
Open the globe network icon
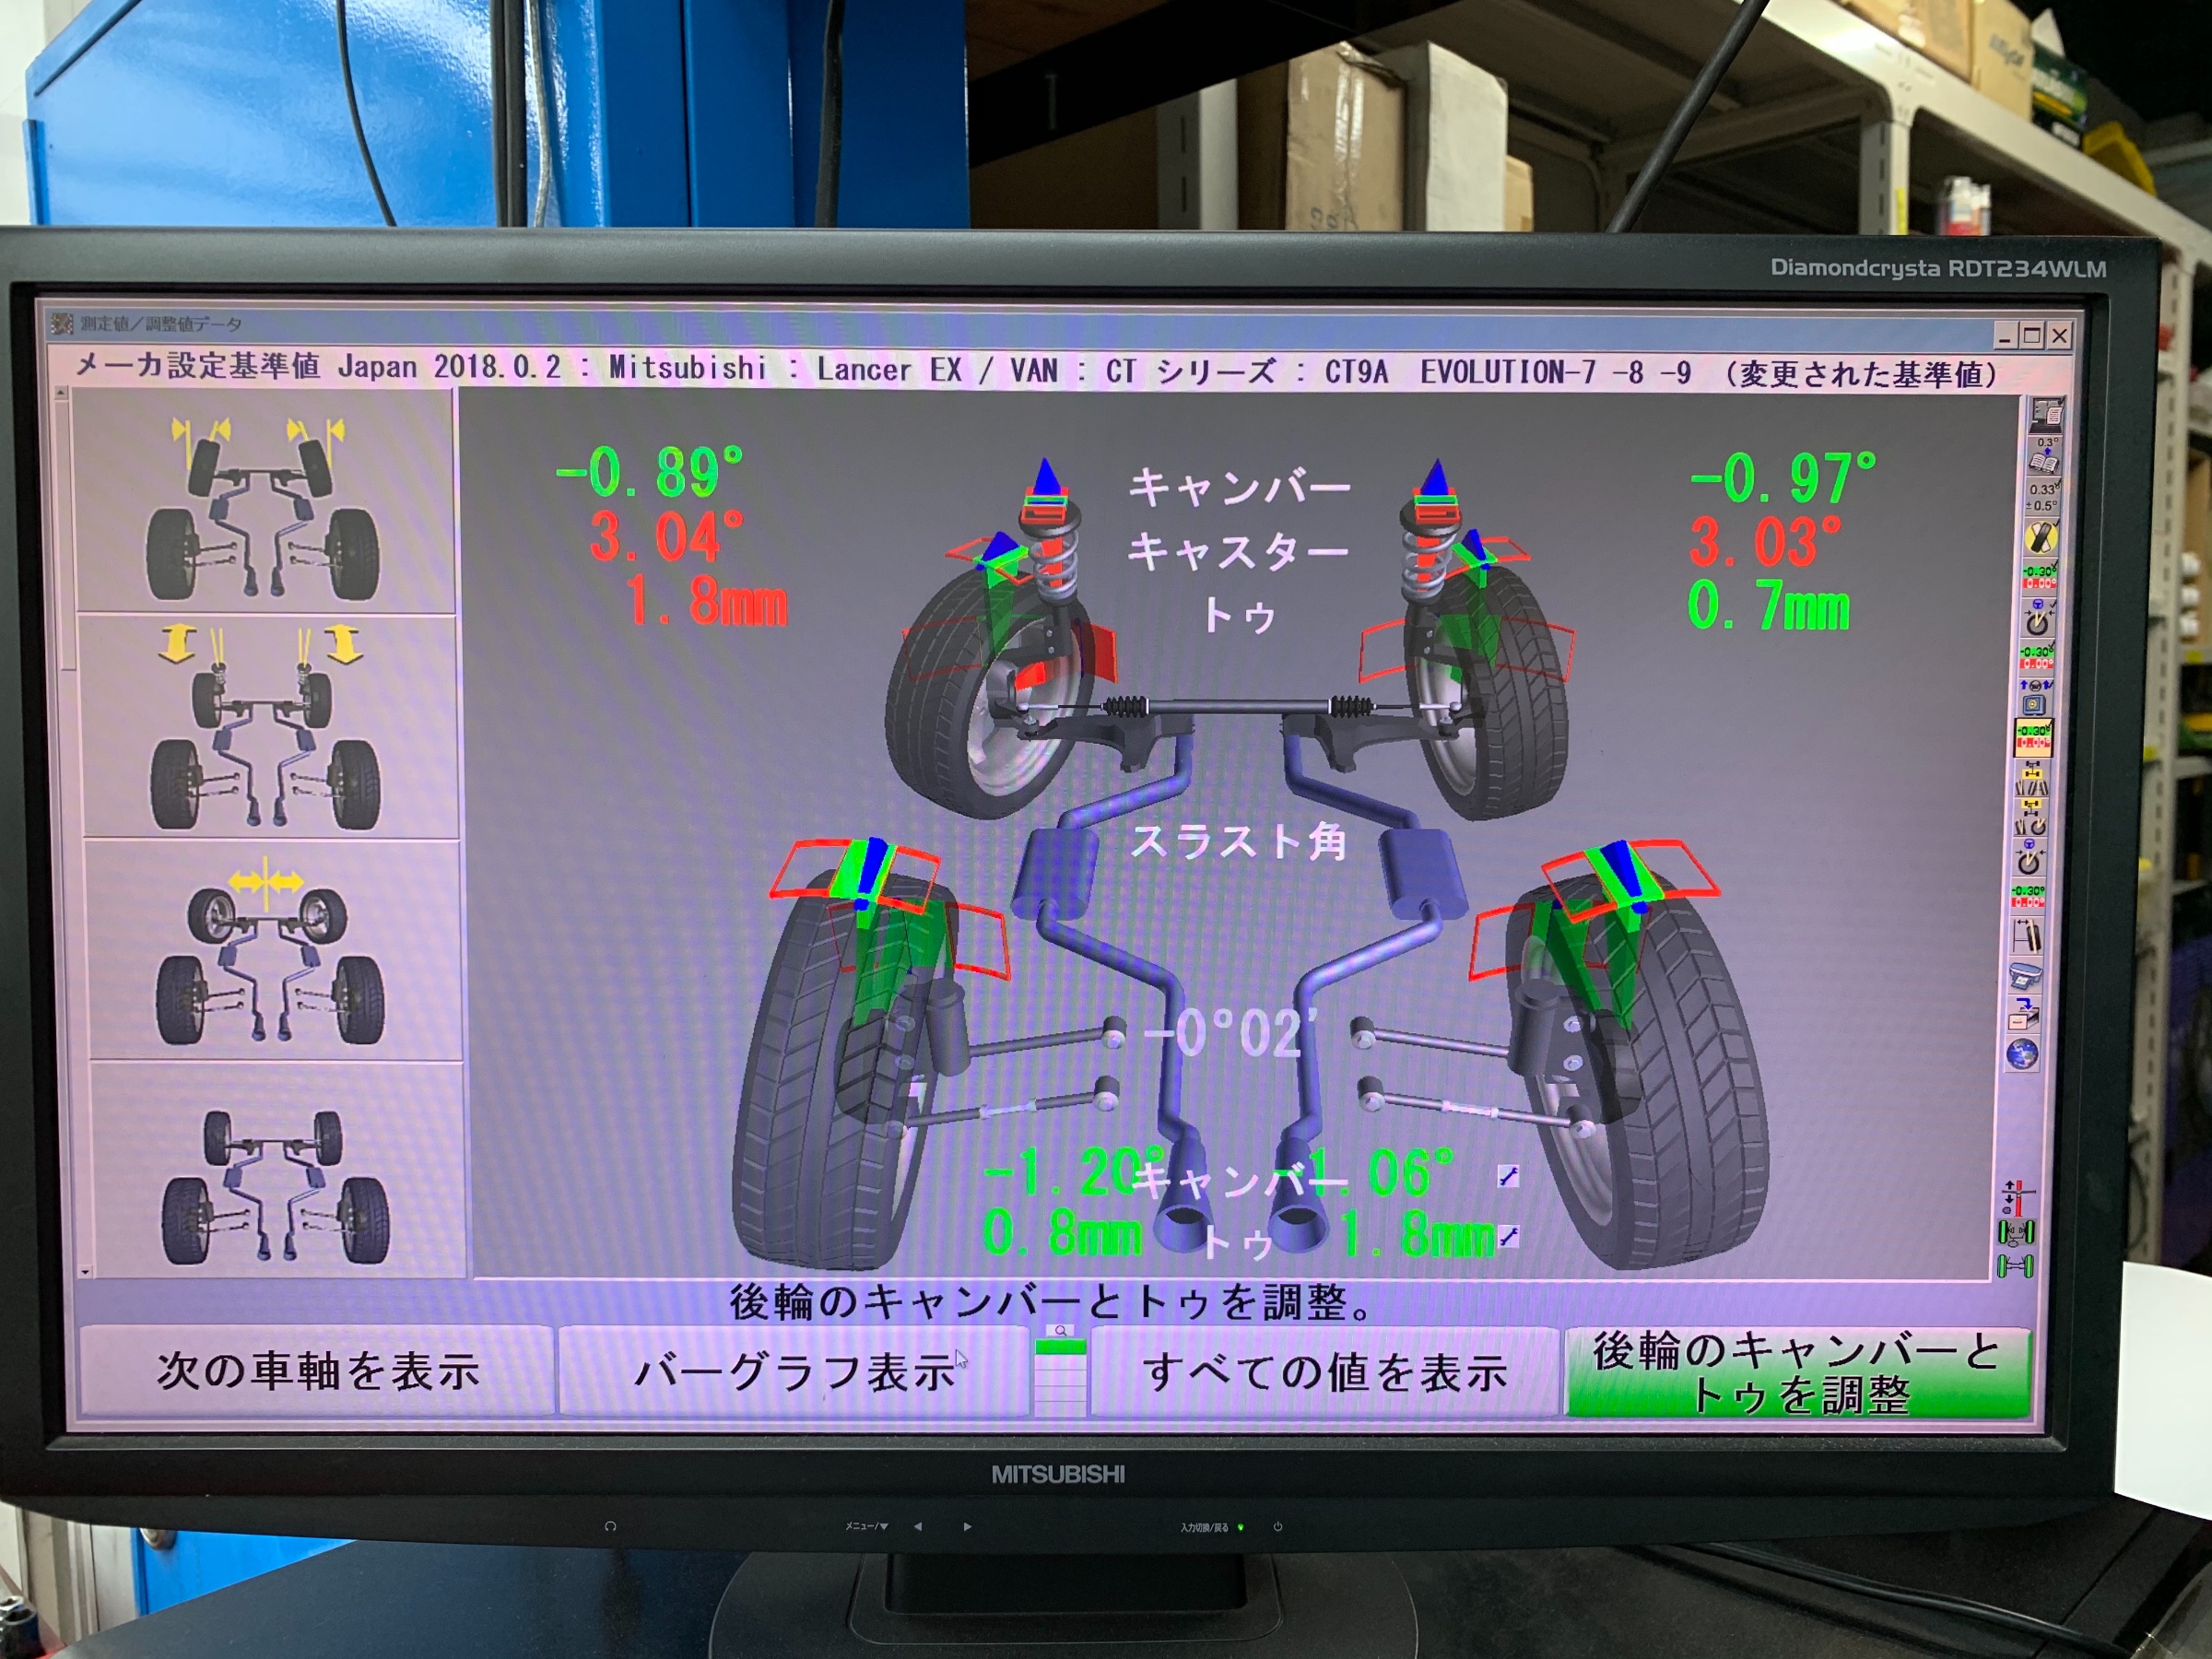[x=2023, y=1054]
